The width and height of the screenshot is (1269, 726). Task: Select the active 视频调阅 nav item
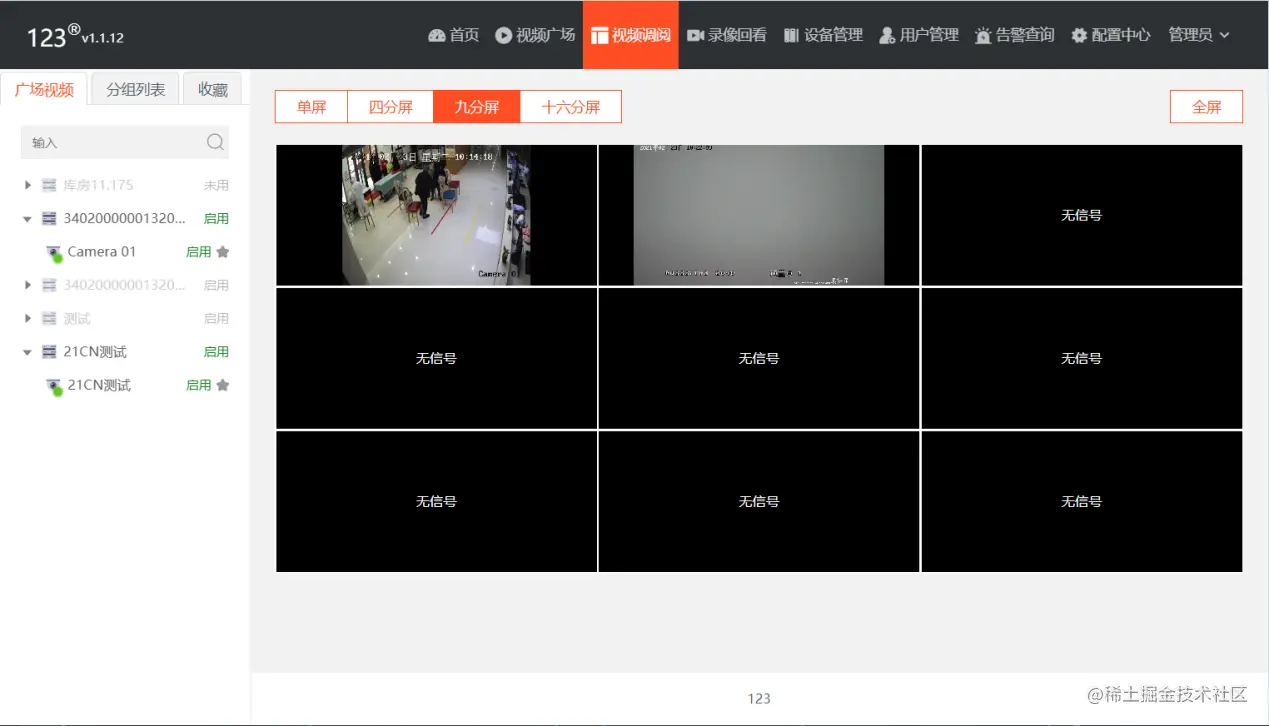coord(630,35)
